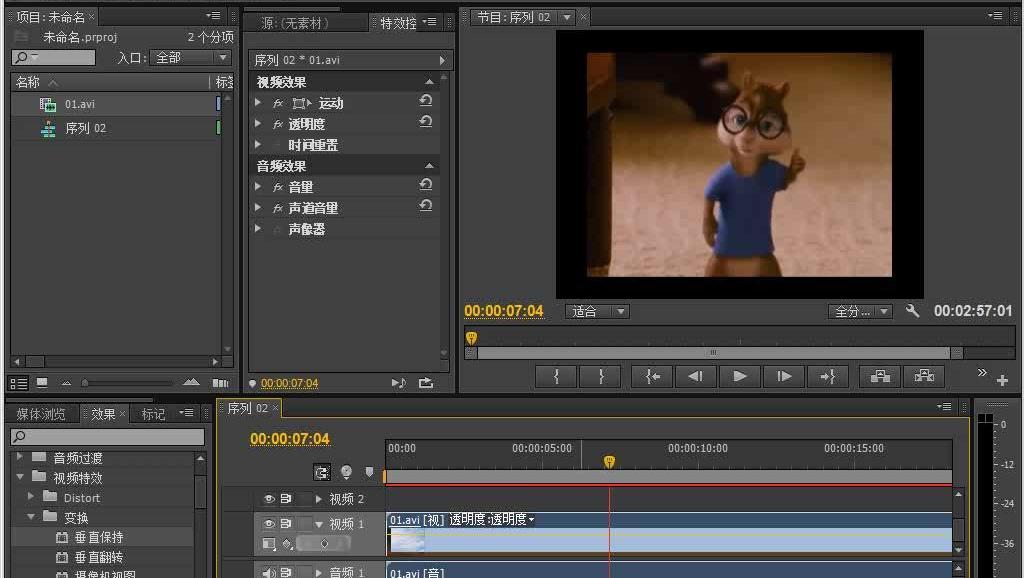The height and width of the screenshot is (578, 1024).
Task: Open the project panel menu icon
Action: (213, 16)
